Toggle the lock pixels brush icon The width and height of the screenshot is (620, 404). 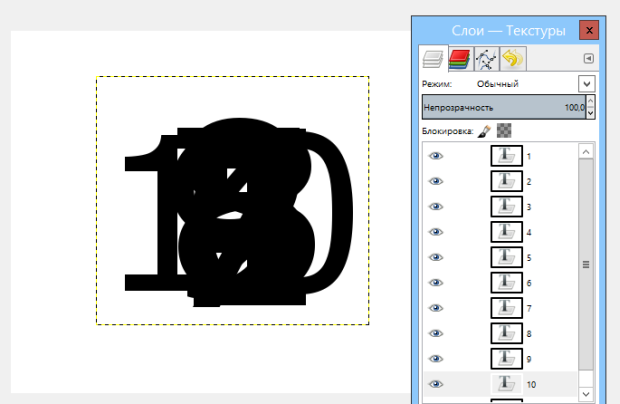(x=483, y=129)
